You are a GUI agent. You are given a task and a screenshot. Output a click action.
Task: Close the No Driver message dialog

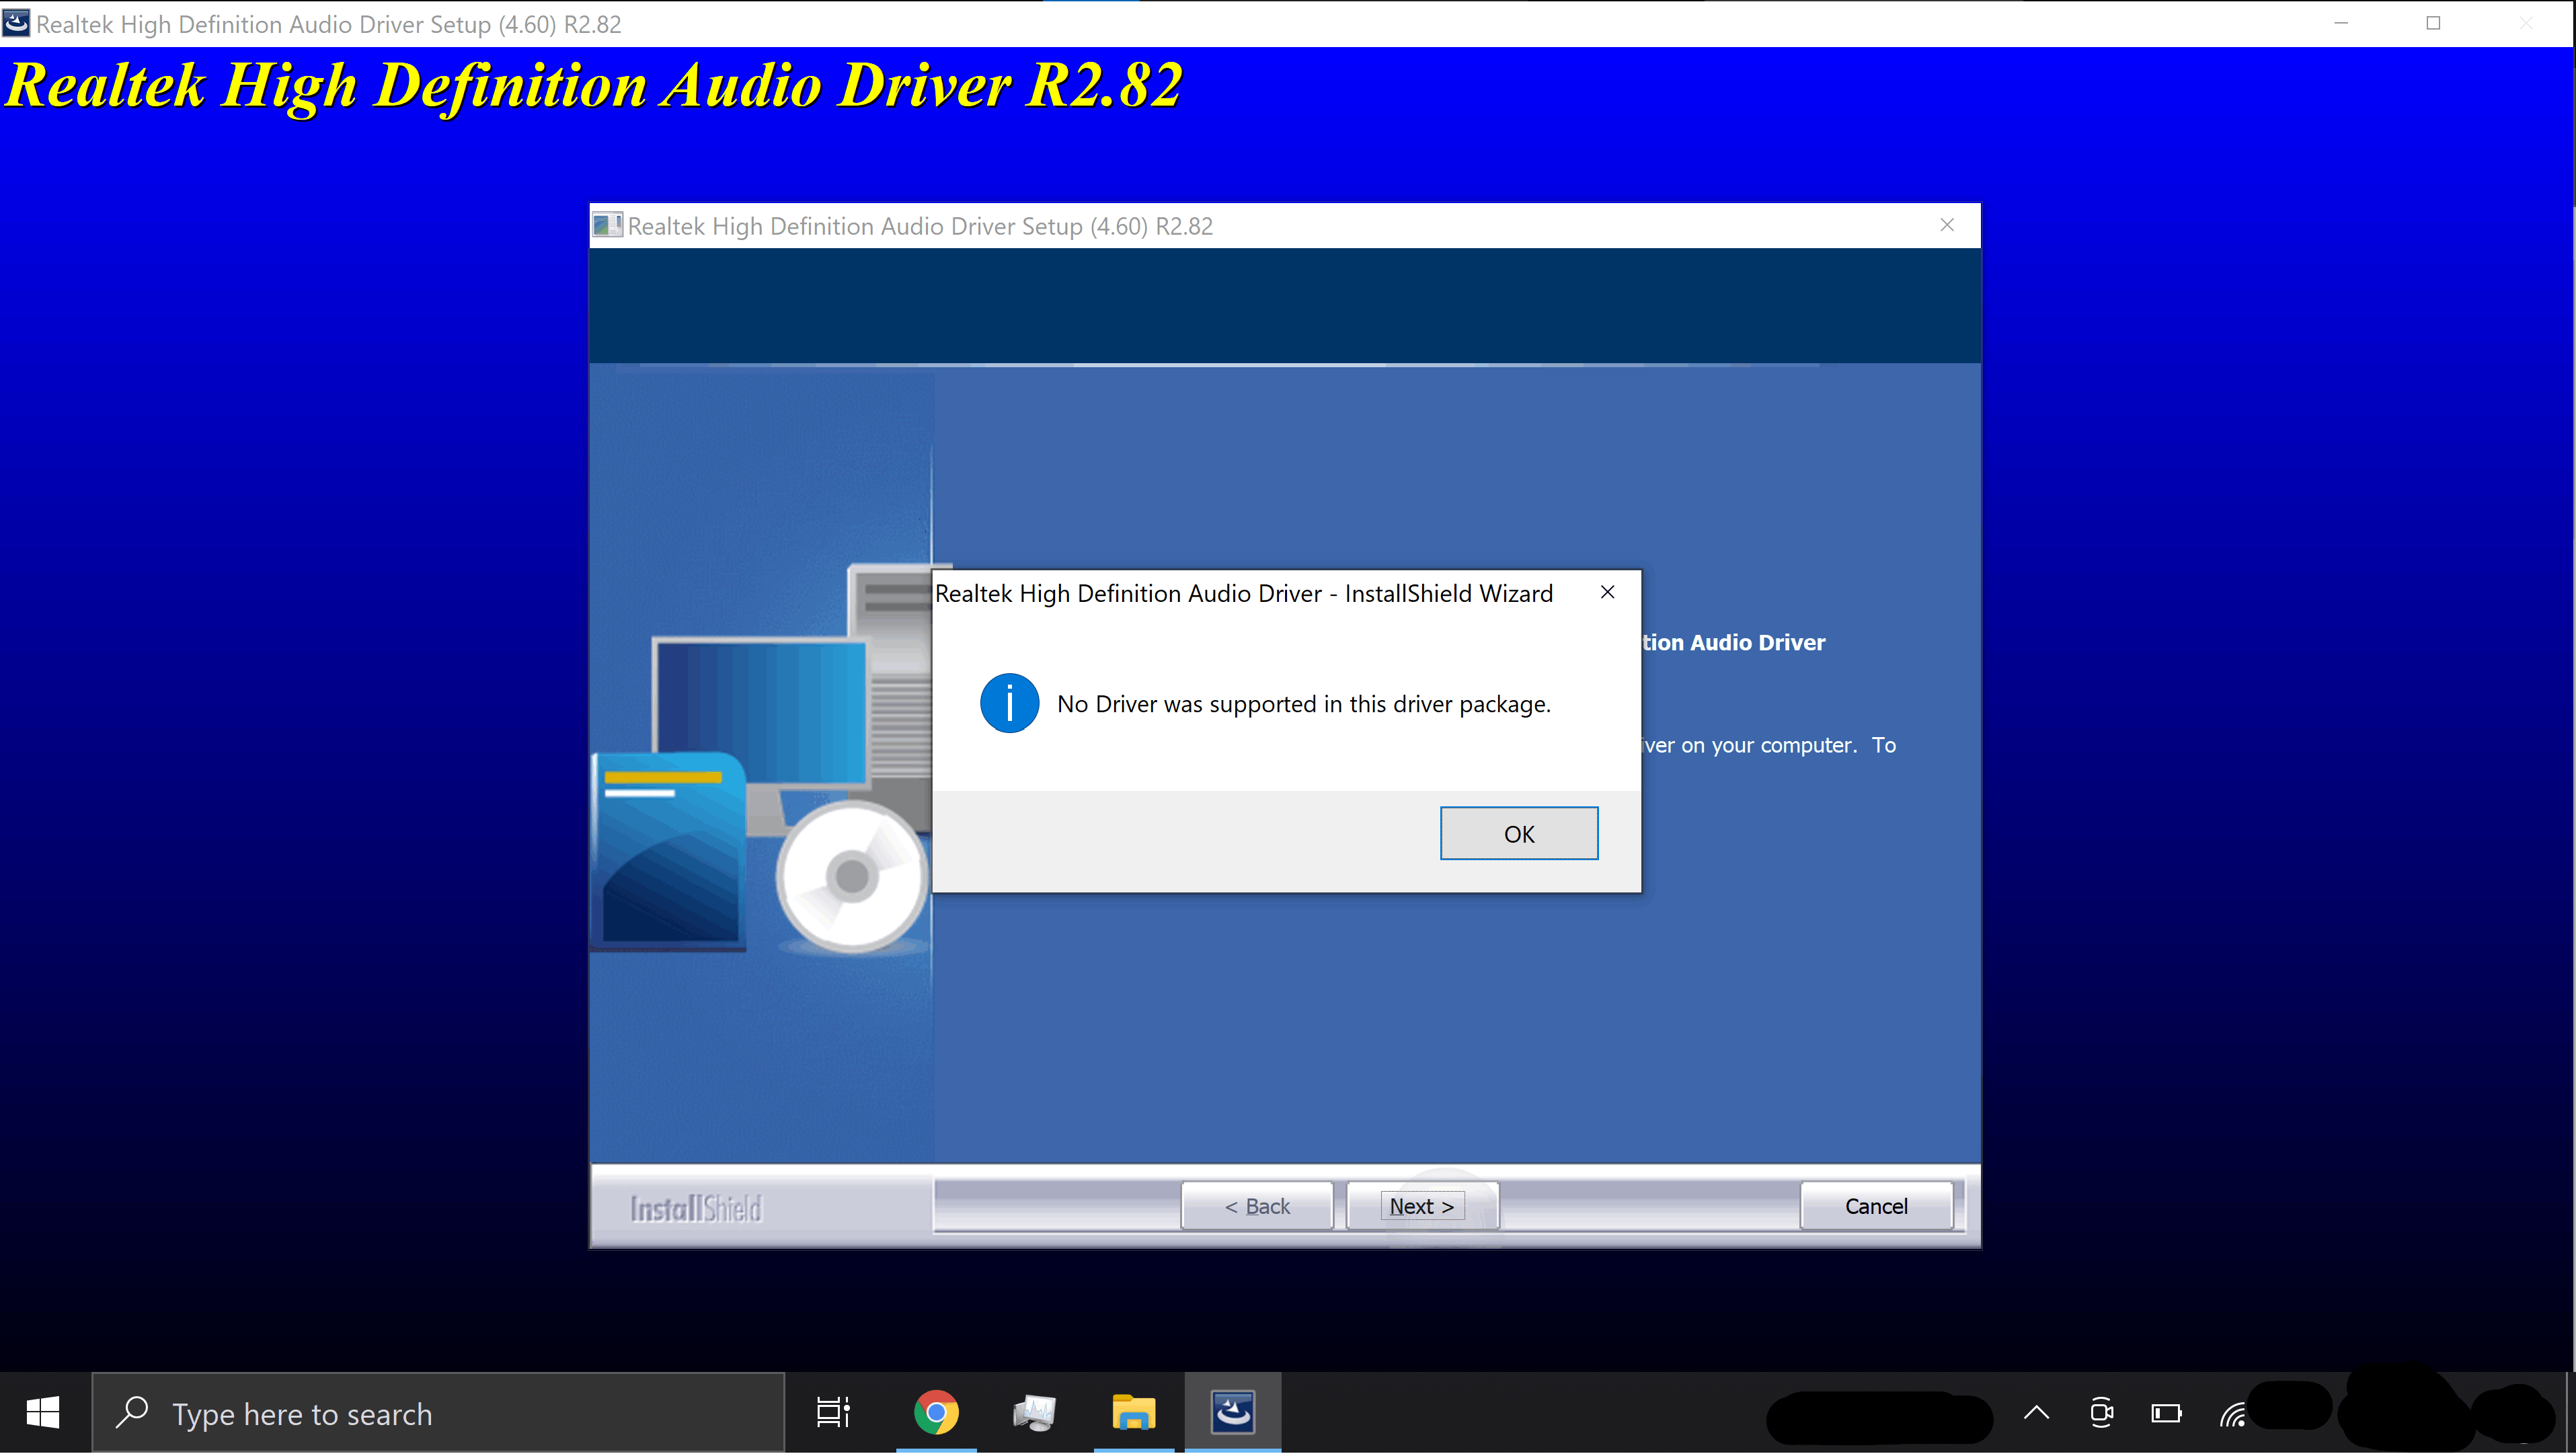click(1607, 592)
